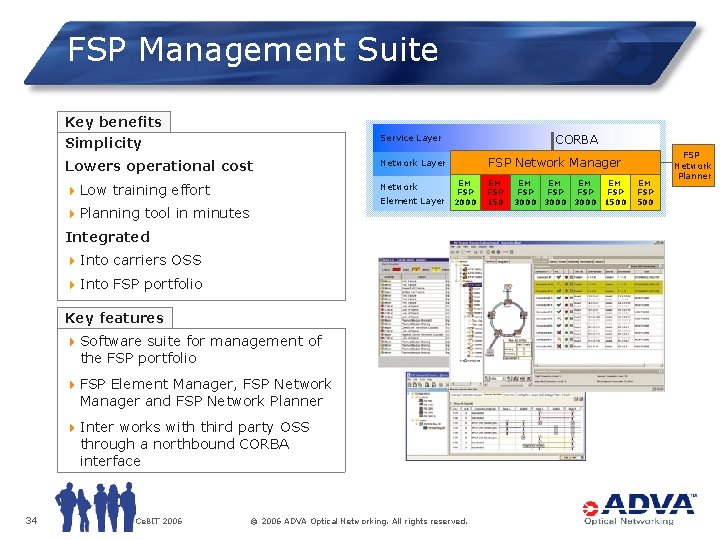Click the orange FSP Network Manager block
Image resolution: width=720 pixels, height=540 pixels.
pyautogui.click(x=555, y=163)
